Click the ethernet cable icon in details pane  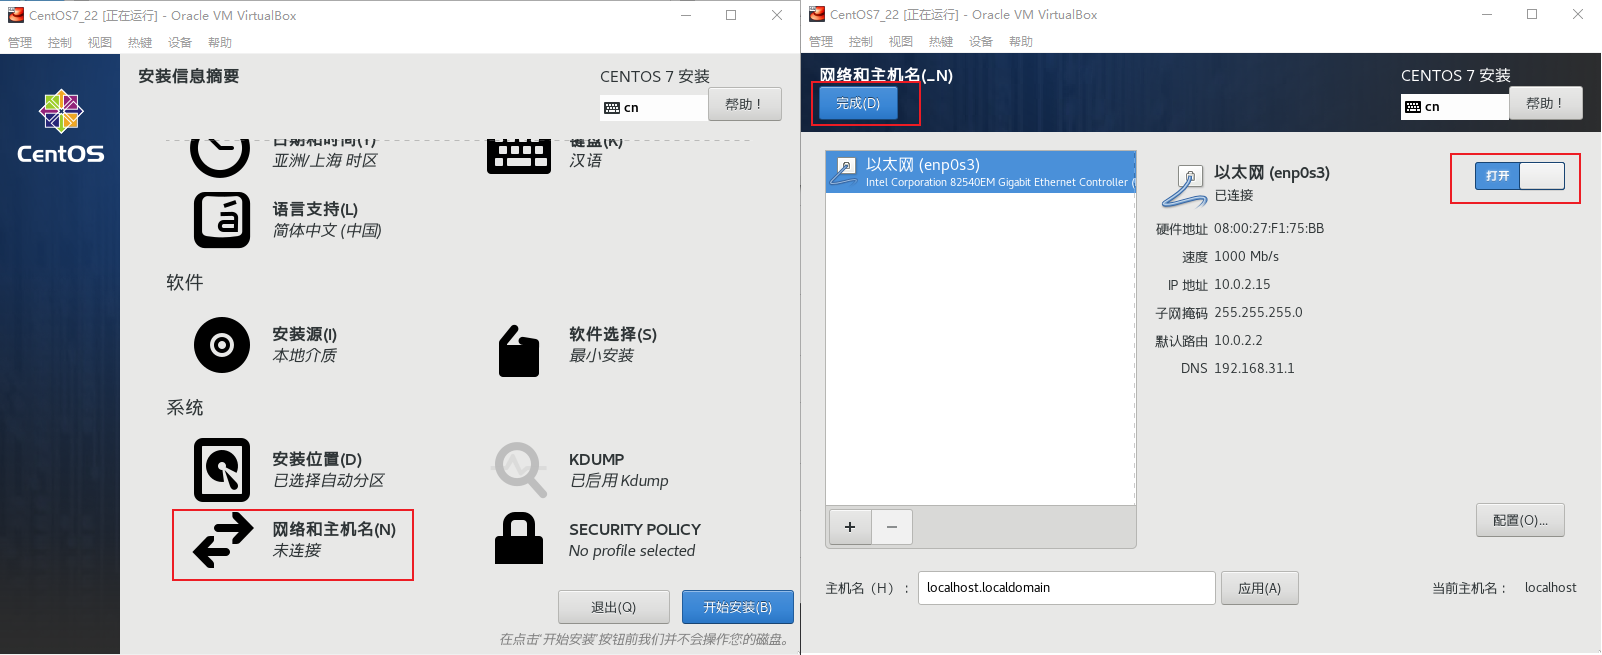tap(1184, 186)
